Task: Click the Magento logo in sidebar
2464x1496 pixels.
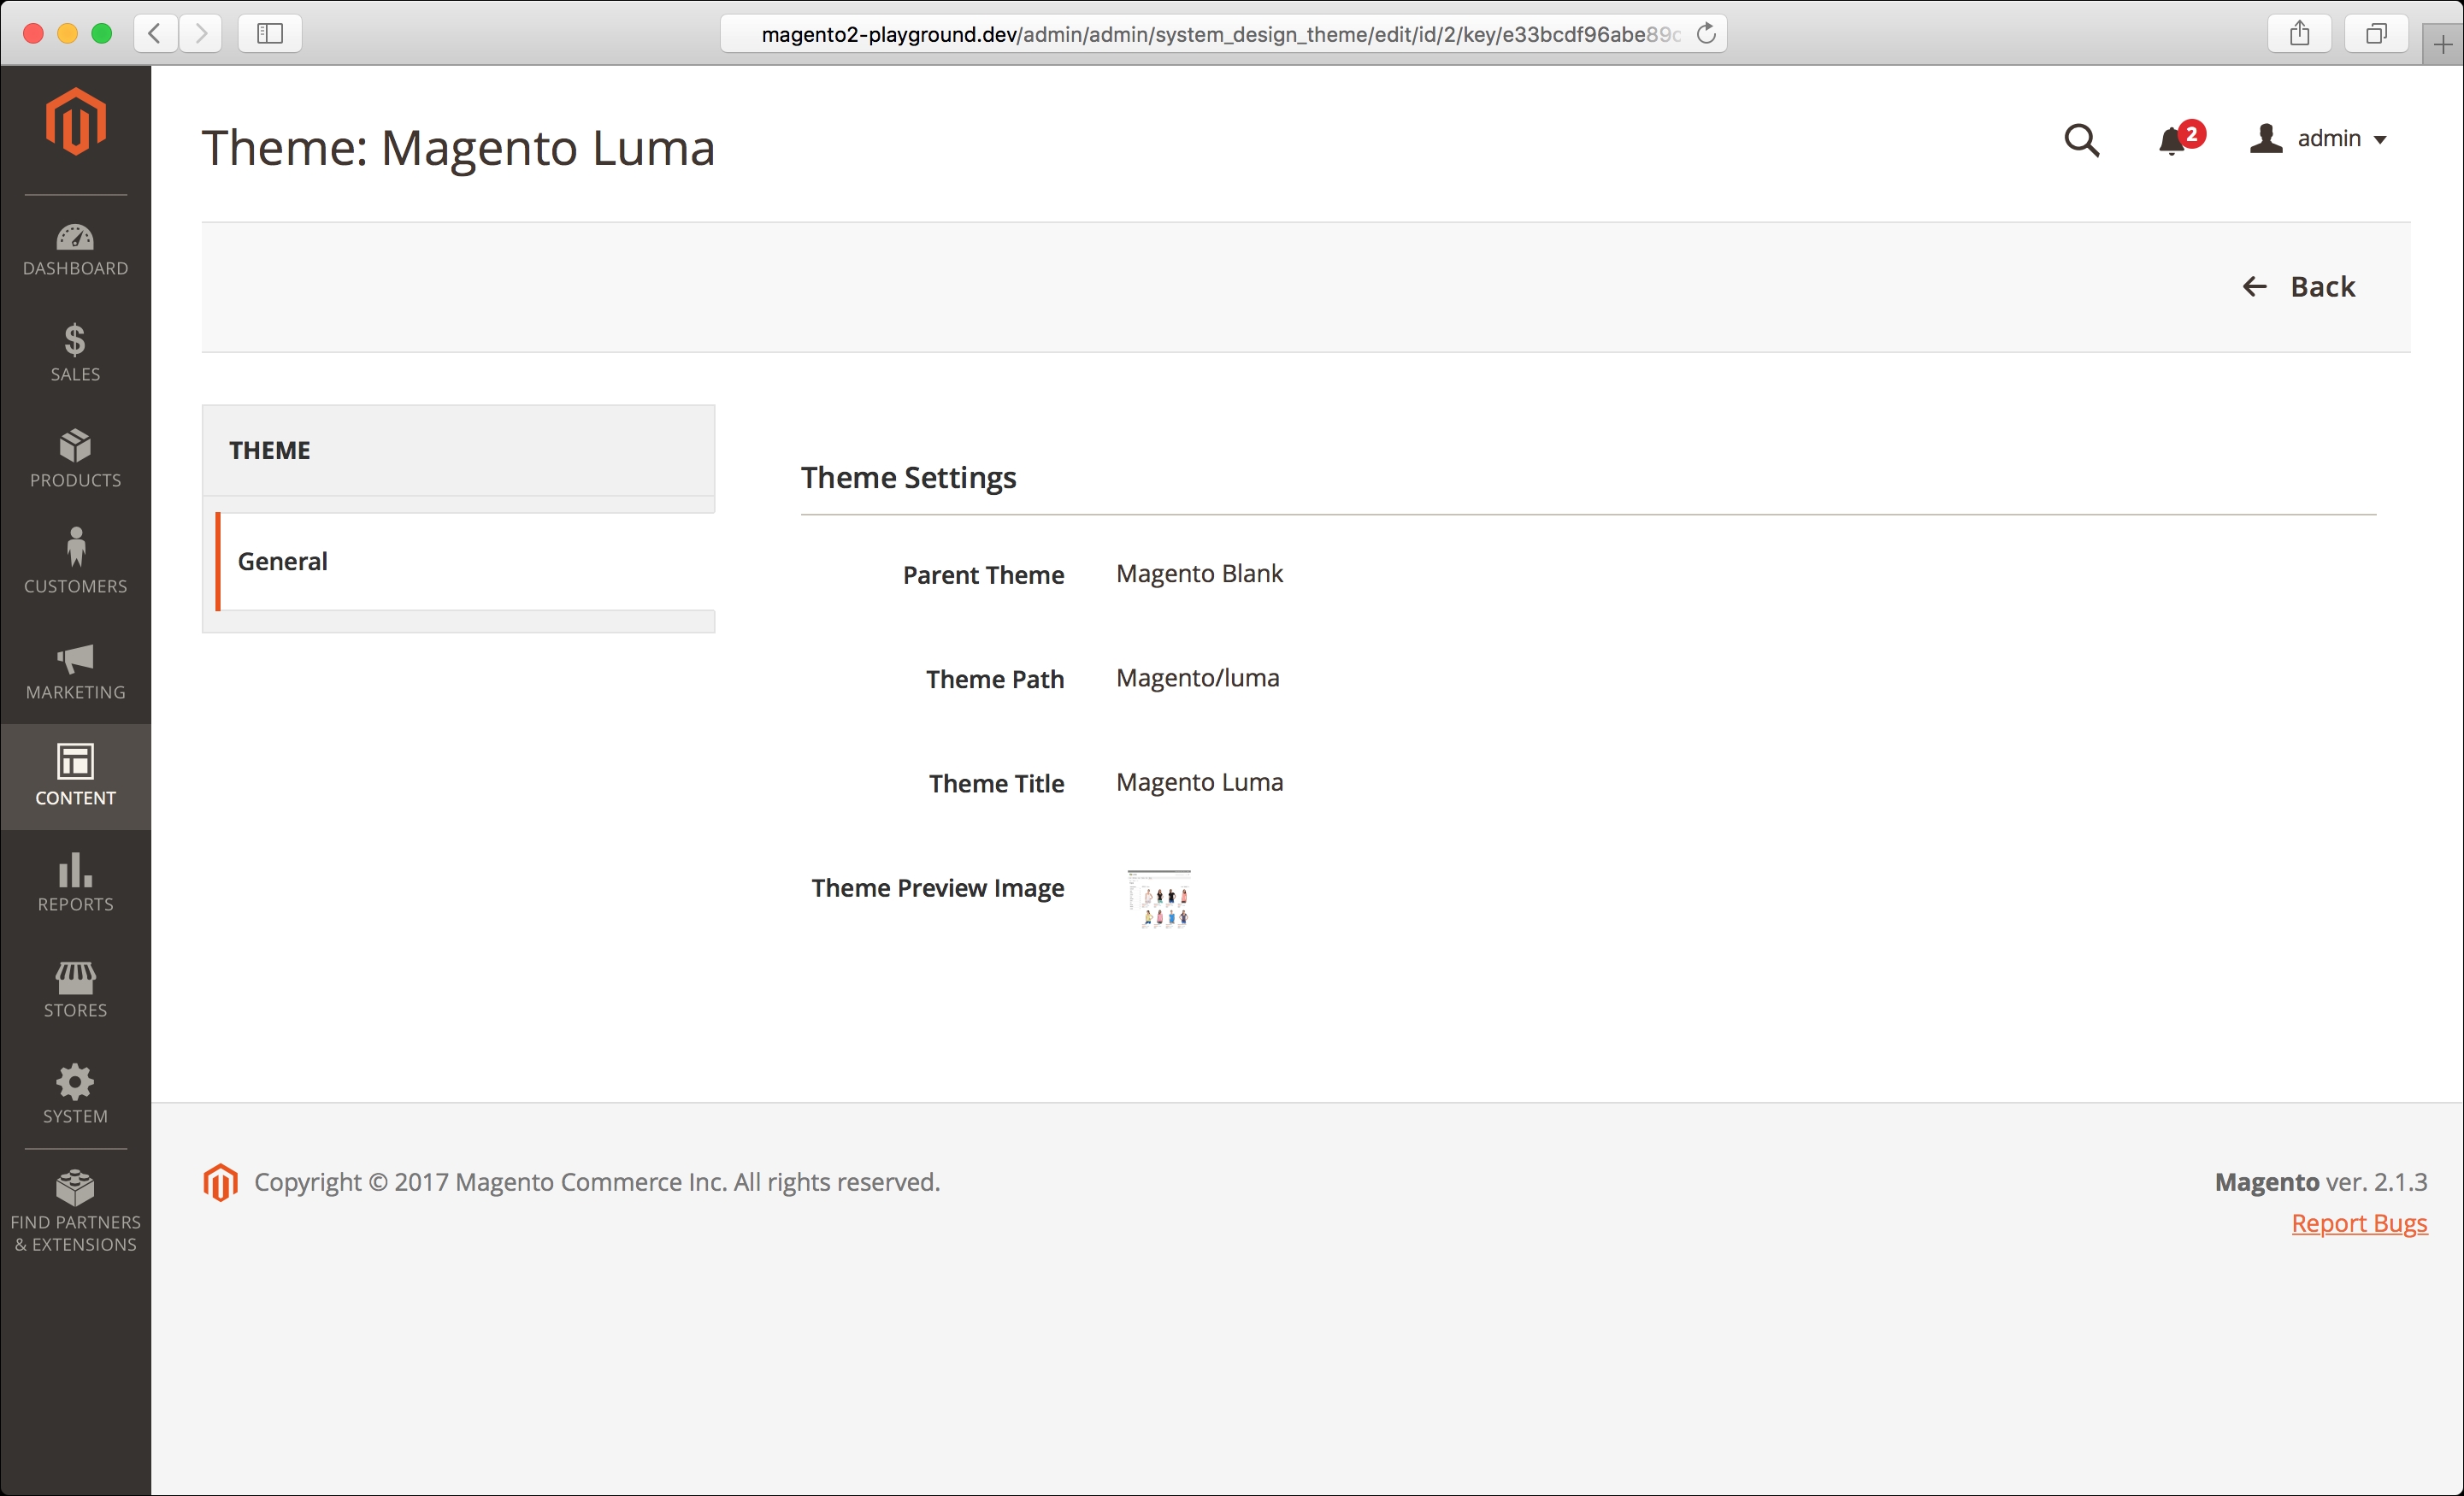Action: click(x=75, y=122)
